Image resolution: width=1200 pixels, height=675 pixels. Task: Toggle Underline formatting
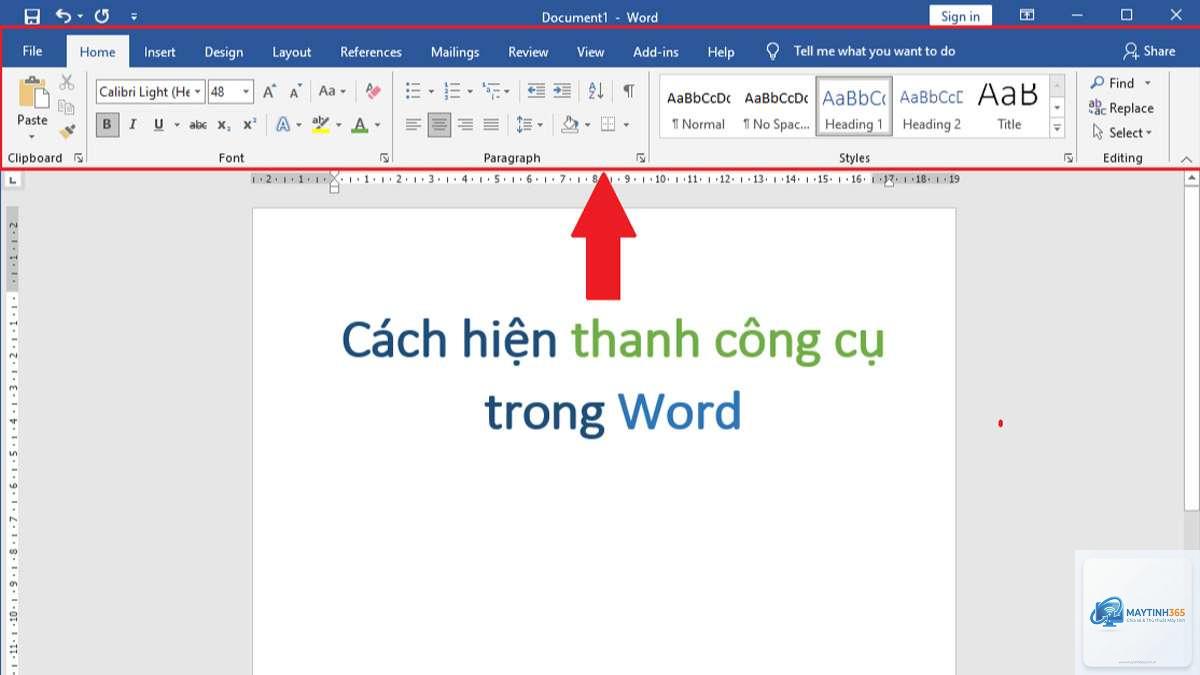tap(158, 125)
